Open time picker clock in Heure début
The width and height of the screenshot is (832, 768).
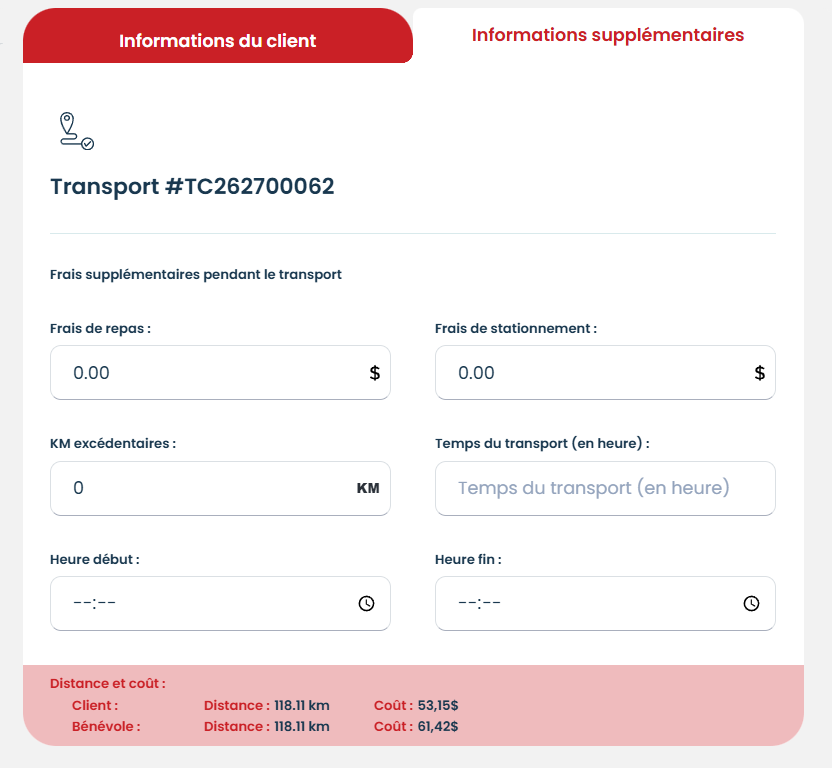tap(366, 603)
